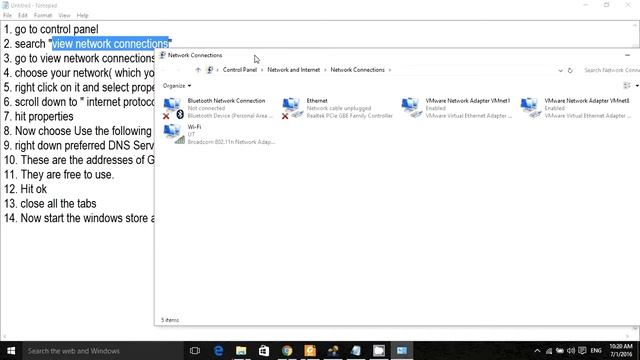This screenshot has height=360, width=640.
Task: Click the refresh icon in address bar
Action: [570, 70]
